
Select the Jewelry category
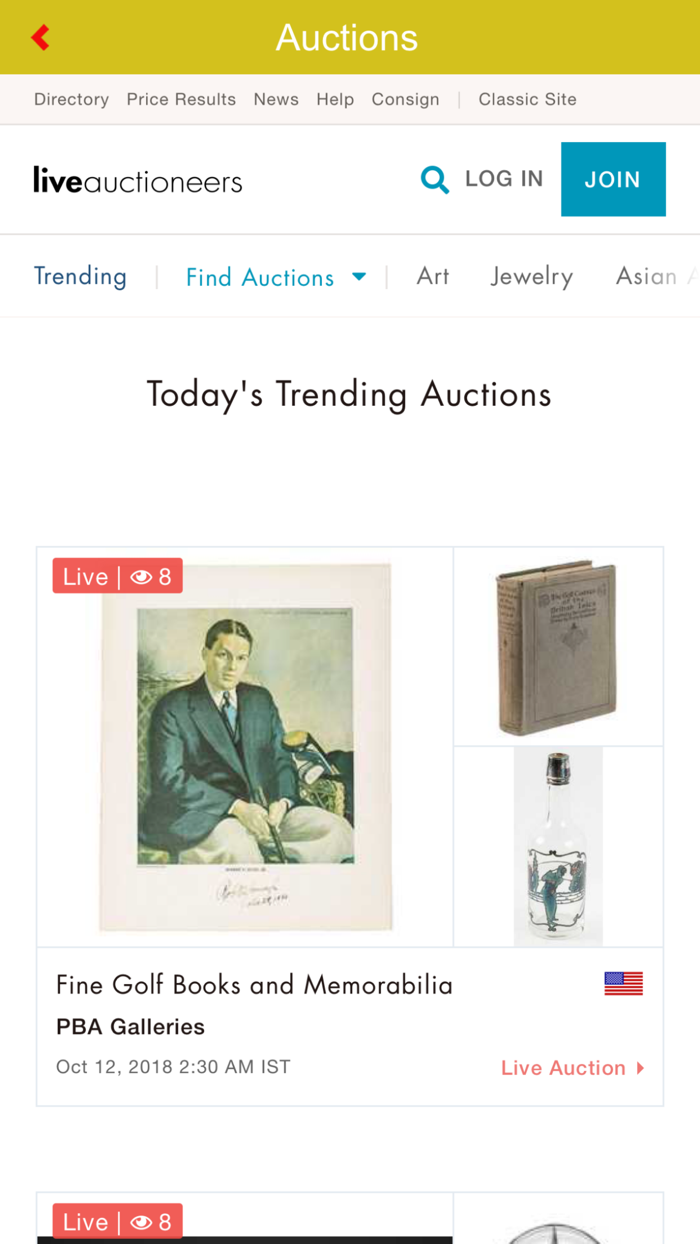point(531,276)
